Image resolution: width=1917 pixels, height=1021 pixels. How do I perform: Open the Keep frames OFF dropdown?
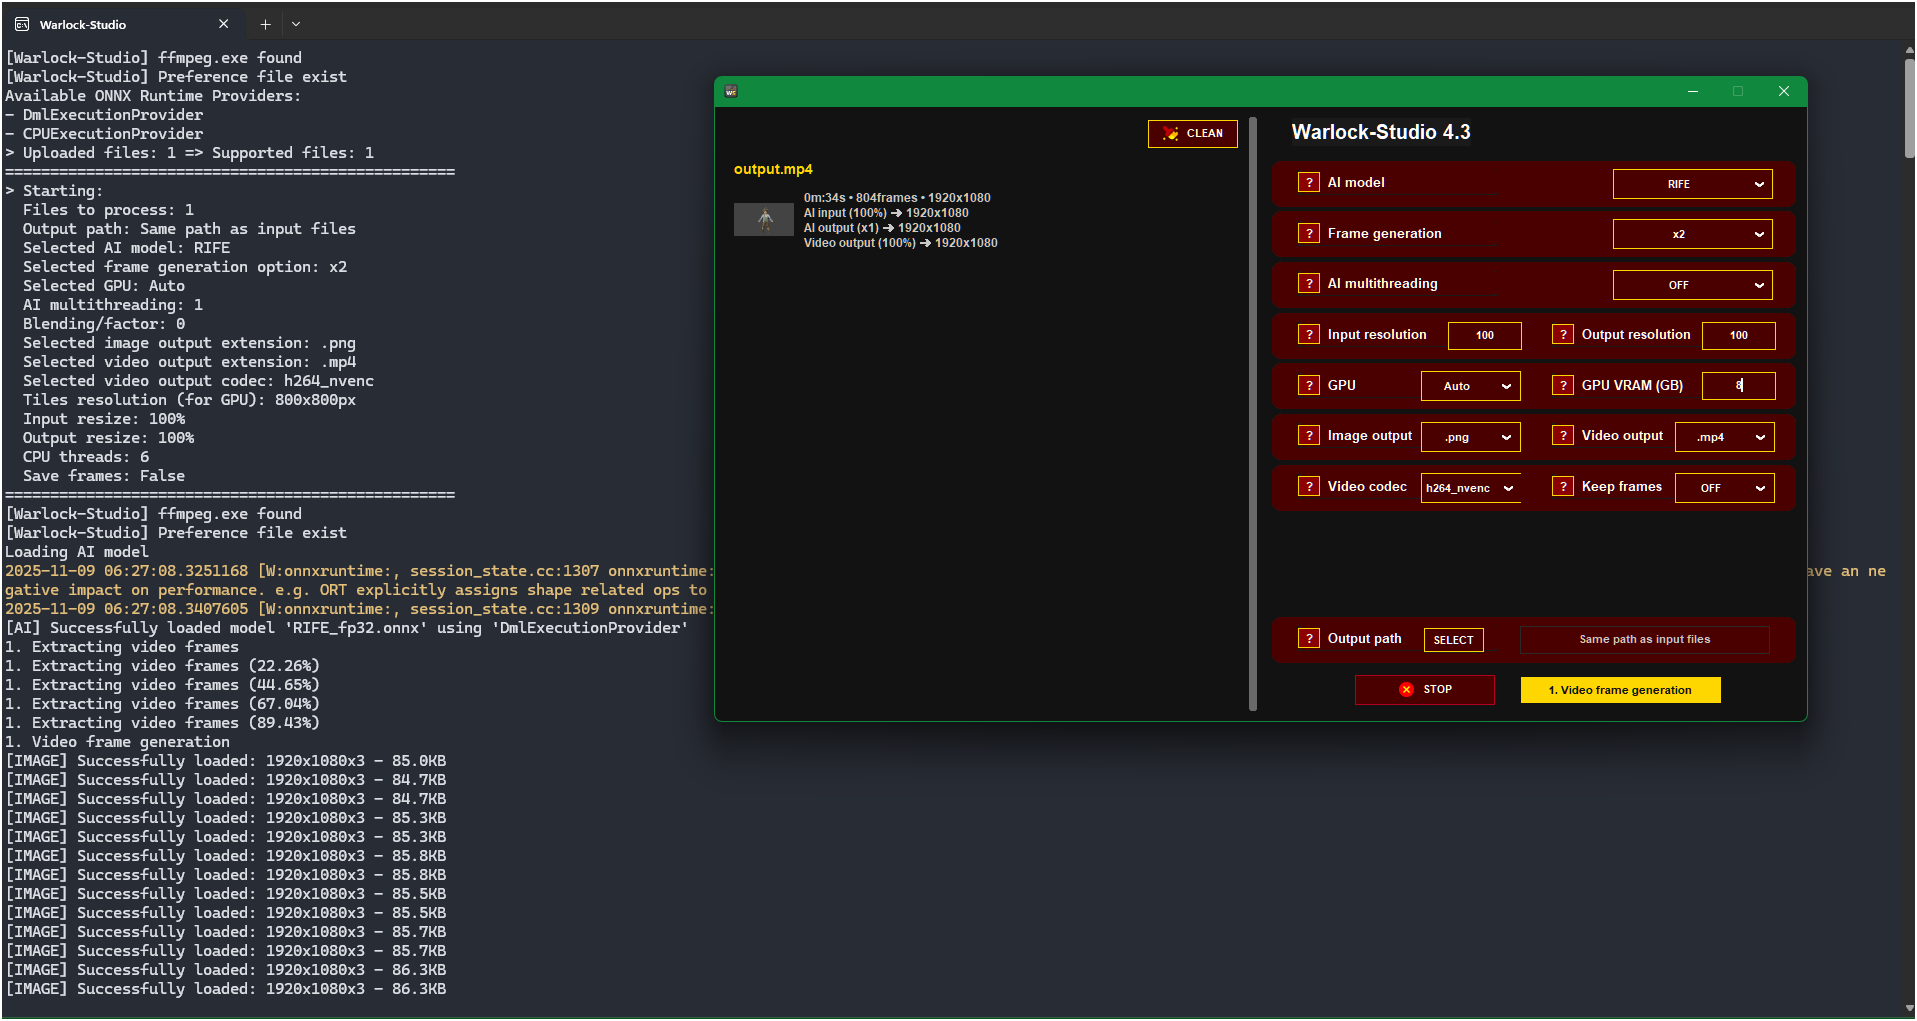(1724, 488)
